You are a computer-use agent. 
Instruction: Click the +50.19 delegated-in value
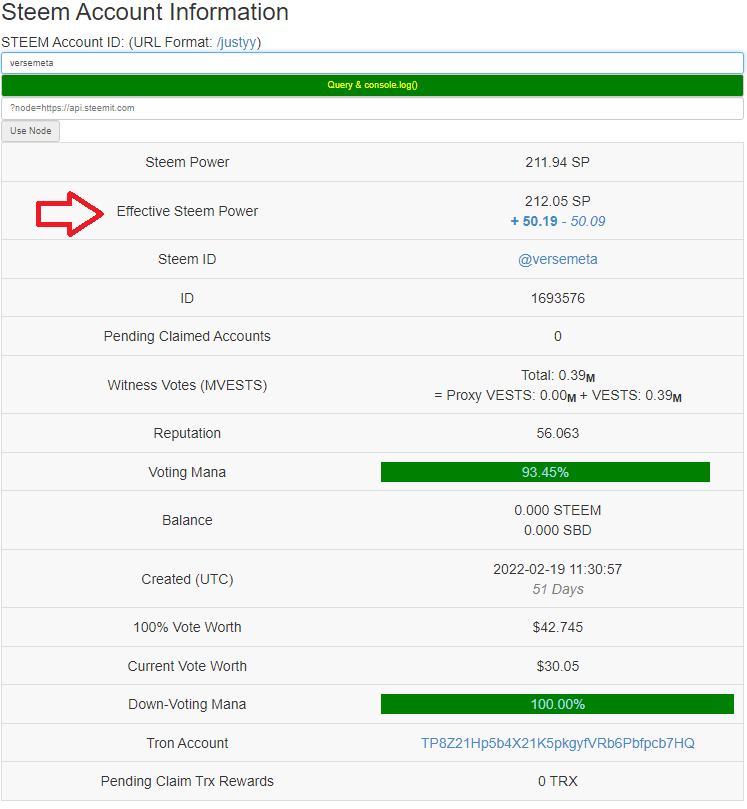point(534,222)
